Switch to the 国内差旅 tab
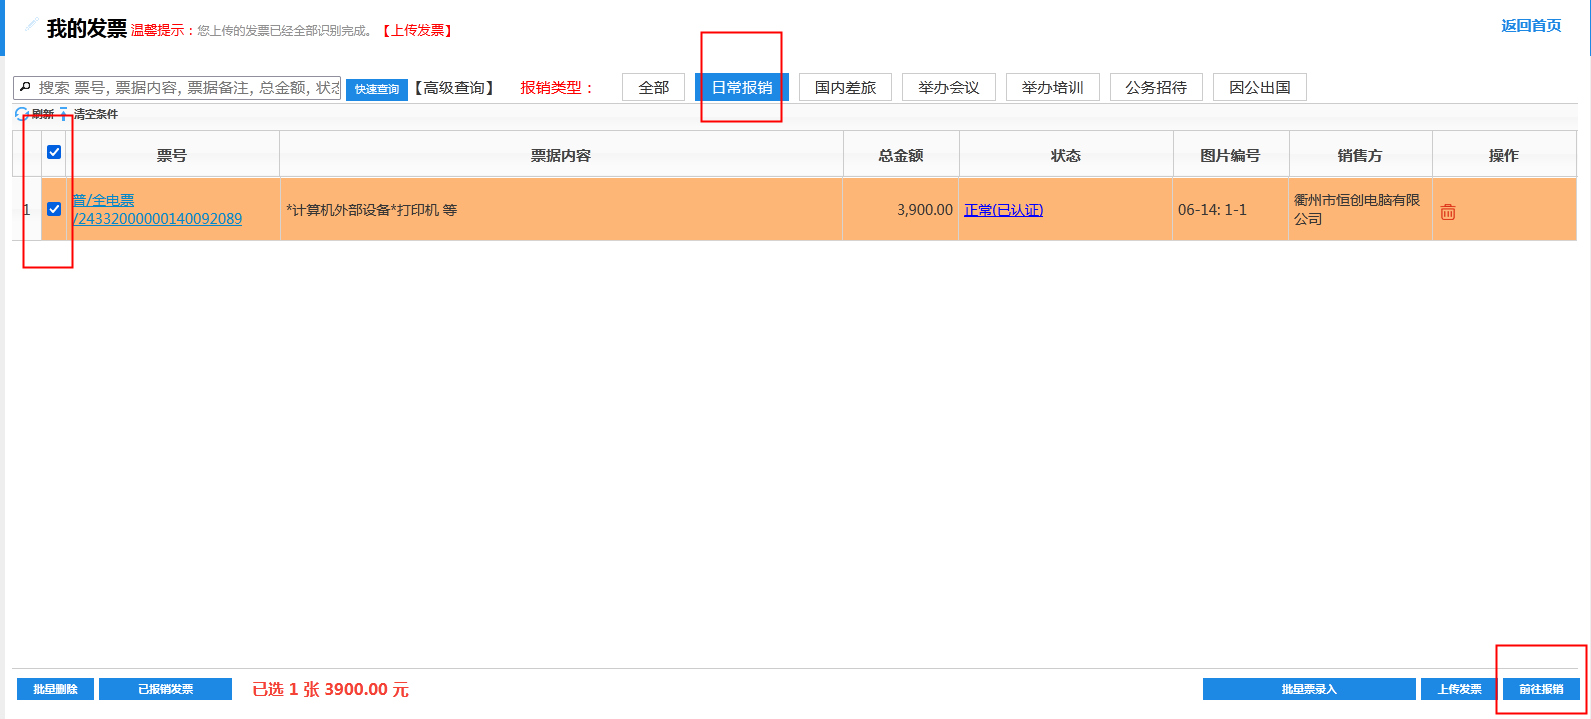This screenshot has height=719, width=1591. coord(845,88)
